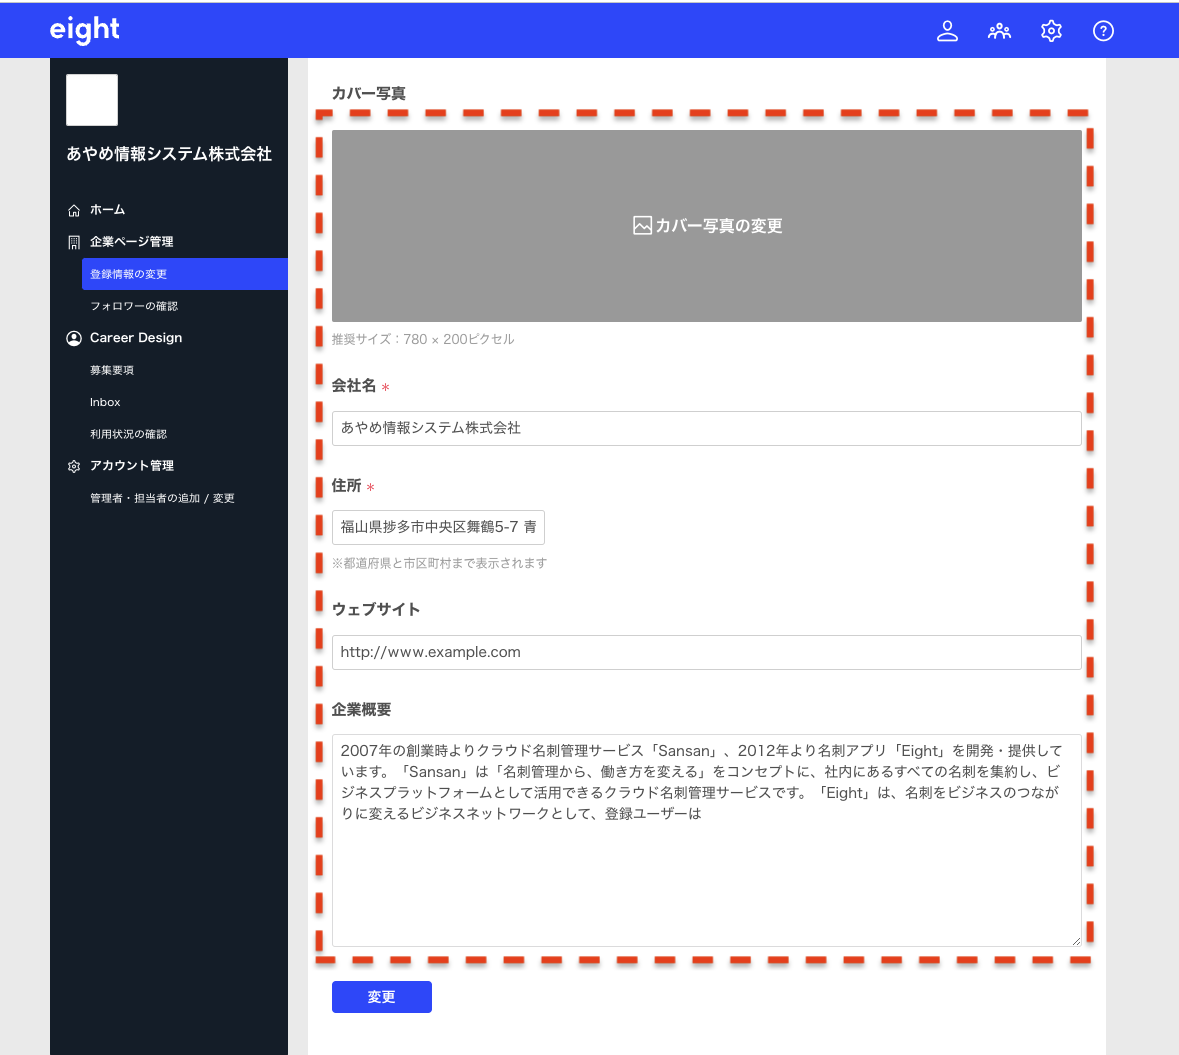
Task: Click the 企業概要 label
Action: coord(361,709)
